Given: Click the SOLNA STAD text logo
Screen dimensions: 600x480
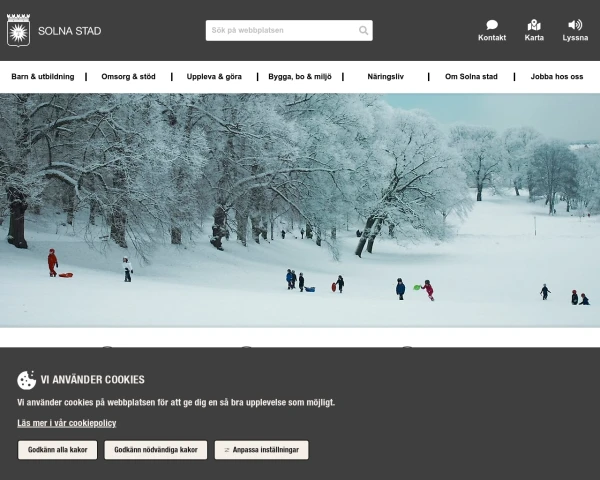Looking at the screenshot, I should click(70, 31).
